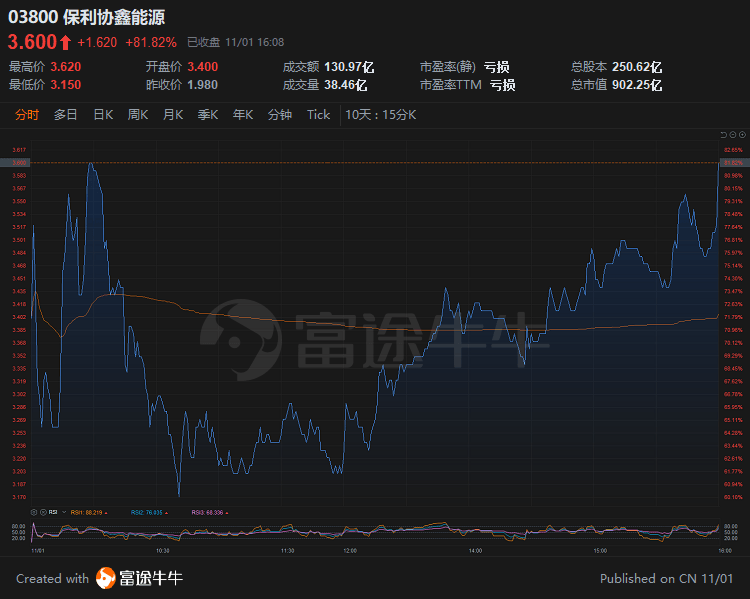The width and height of the screenshot is (750, 599).
Task: Expand the RSI indicator dropdown arrow
Action: [64, 512]
